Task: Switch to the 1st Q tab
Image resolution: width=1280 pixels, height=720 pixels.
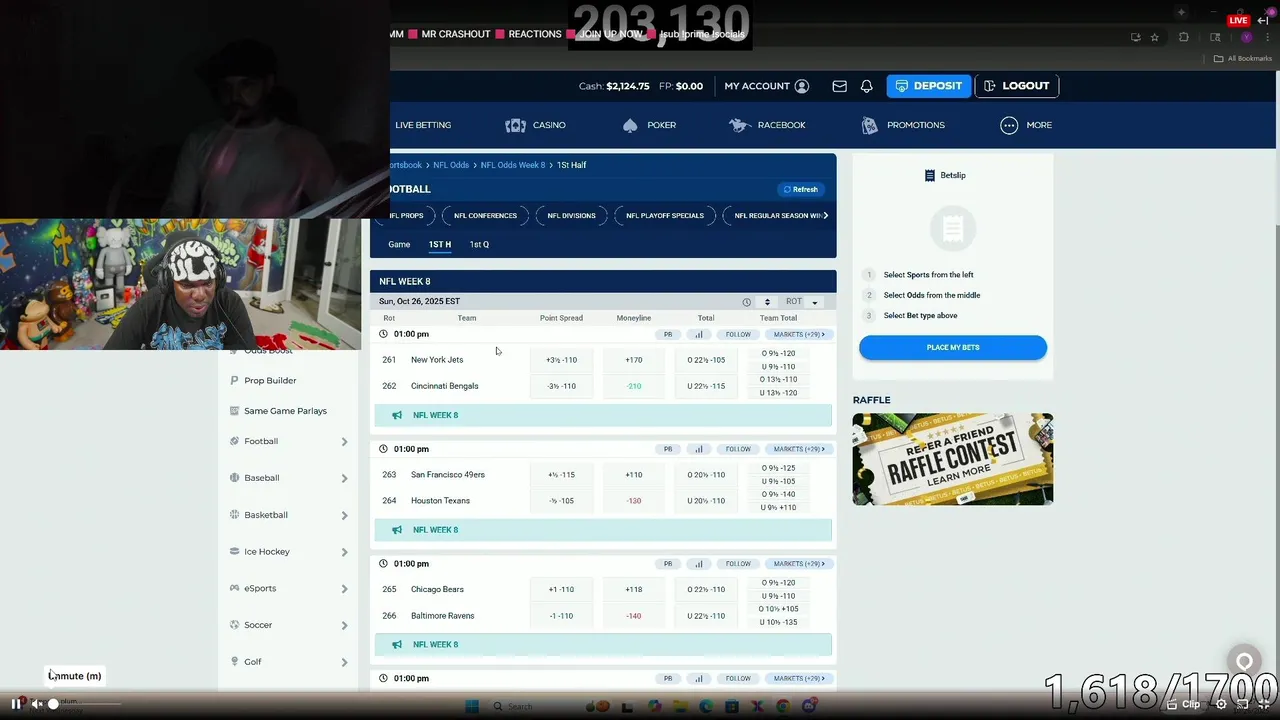Action: [479, 244]
